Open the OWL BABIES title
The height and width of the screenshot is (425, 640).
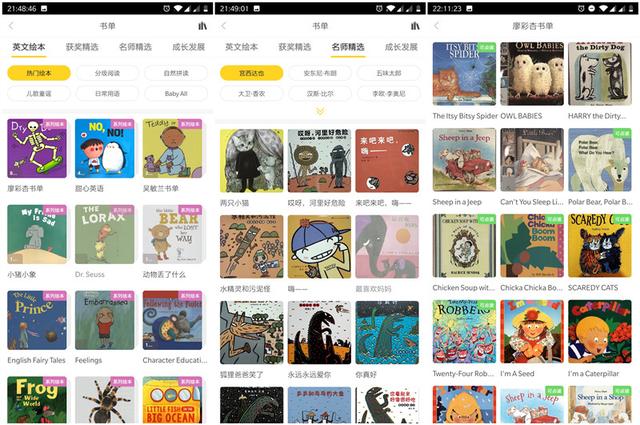(x=521, y=116)
